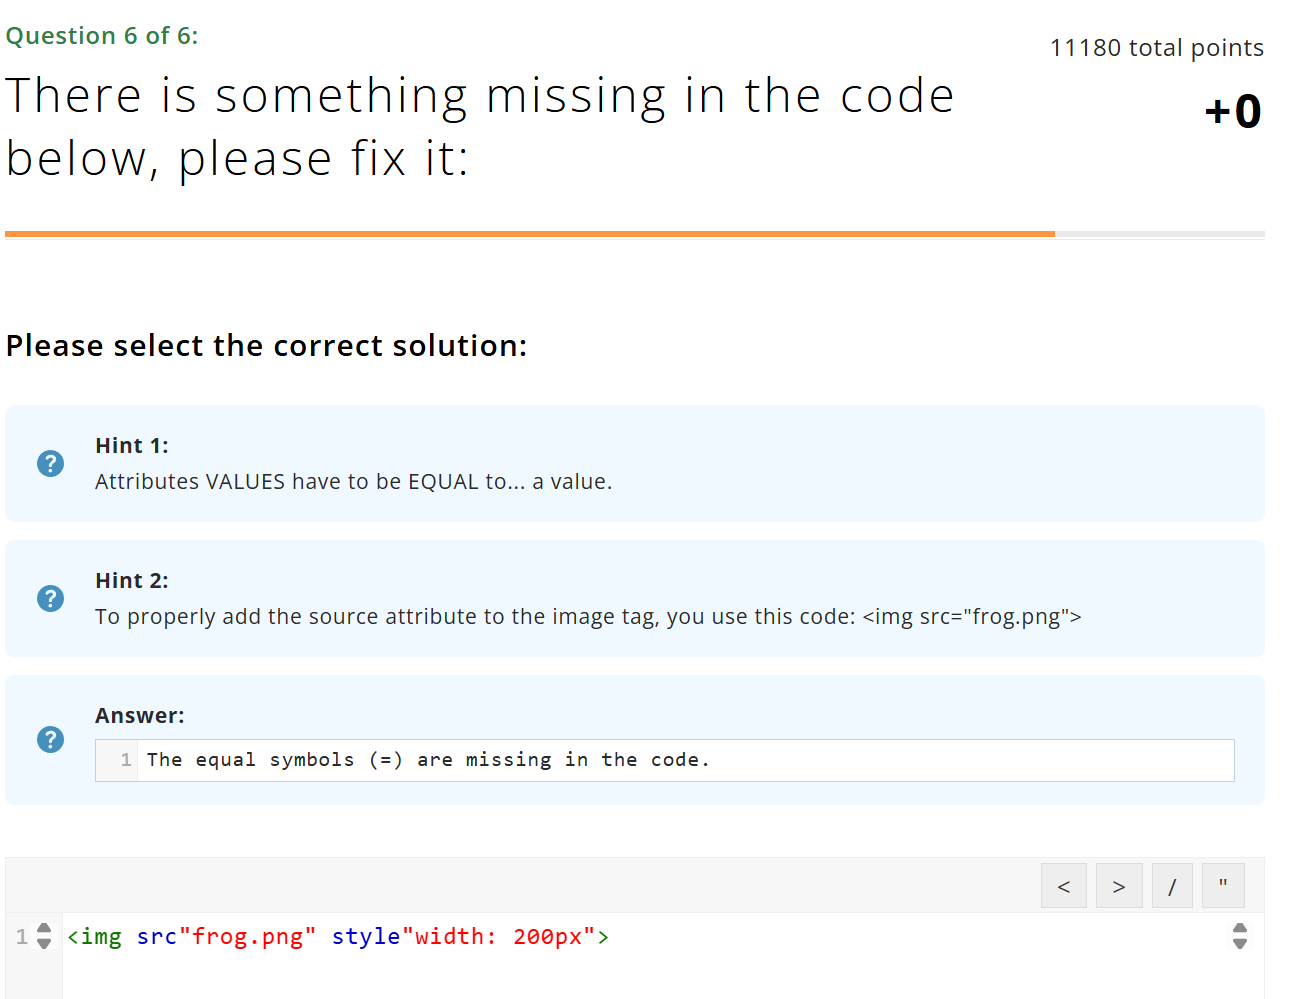Select the Hint 2 text about the source attribute
Screen dimensions: 1303x999
click(588, 617)
